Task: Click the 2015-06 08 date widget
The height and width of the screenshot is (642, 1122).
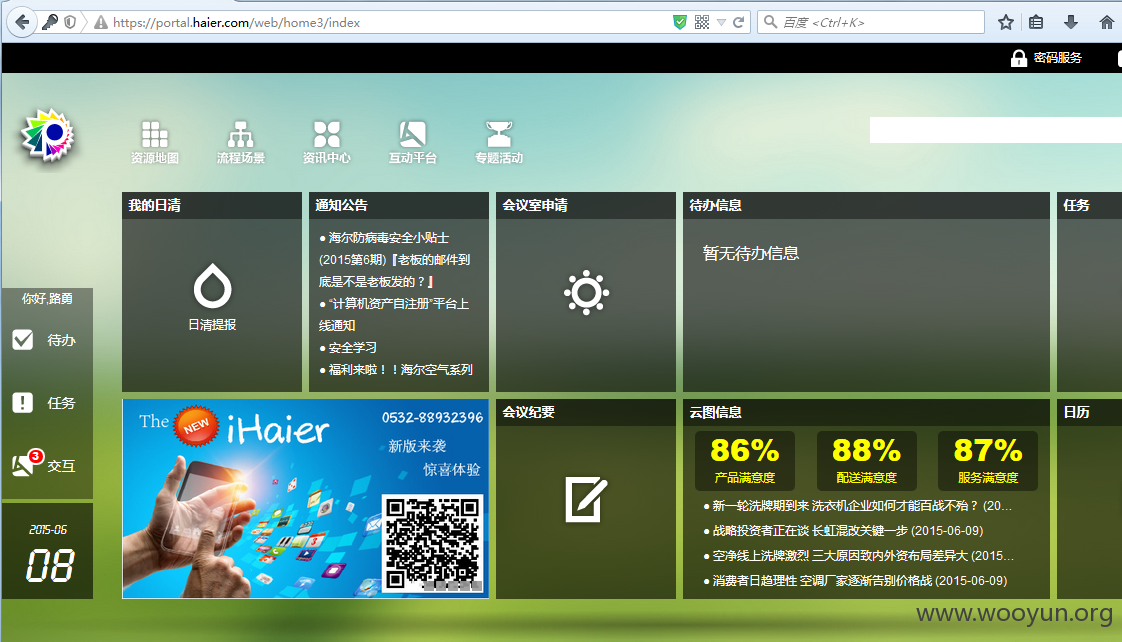Action: point(48,551)
